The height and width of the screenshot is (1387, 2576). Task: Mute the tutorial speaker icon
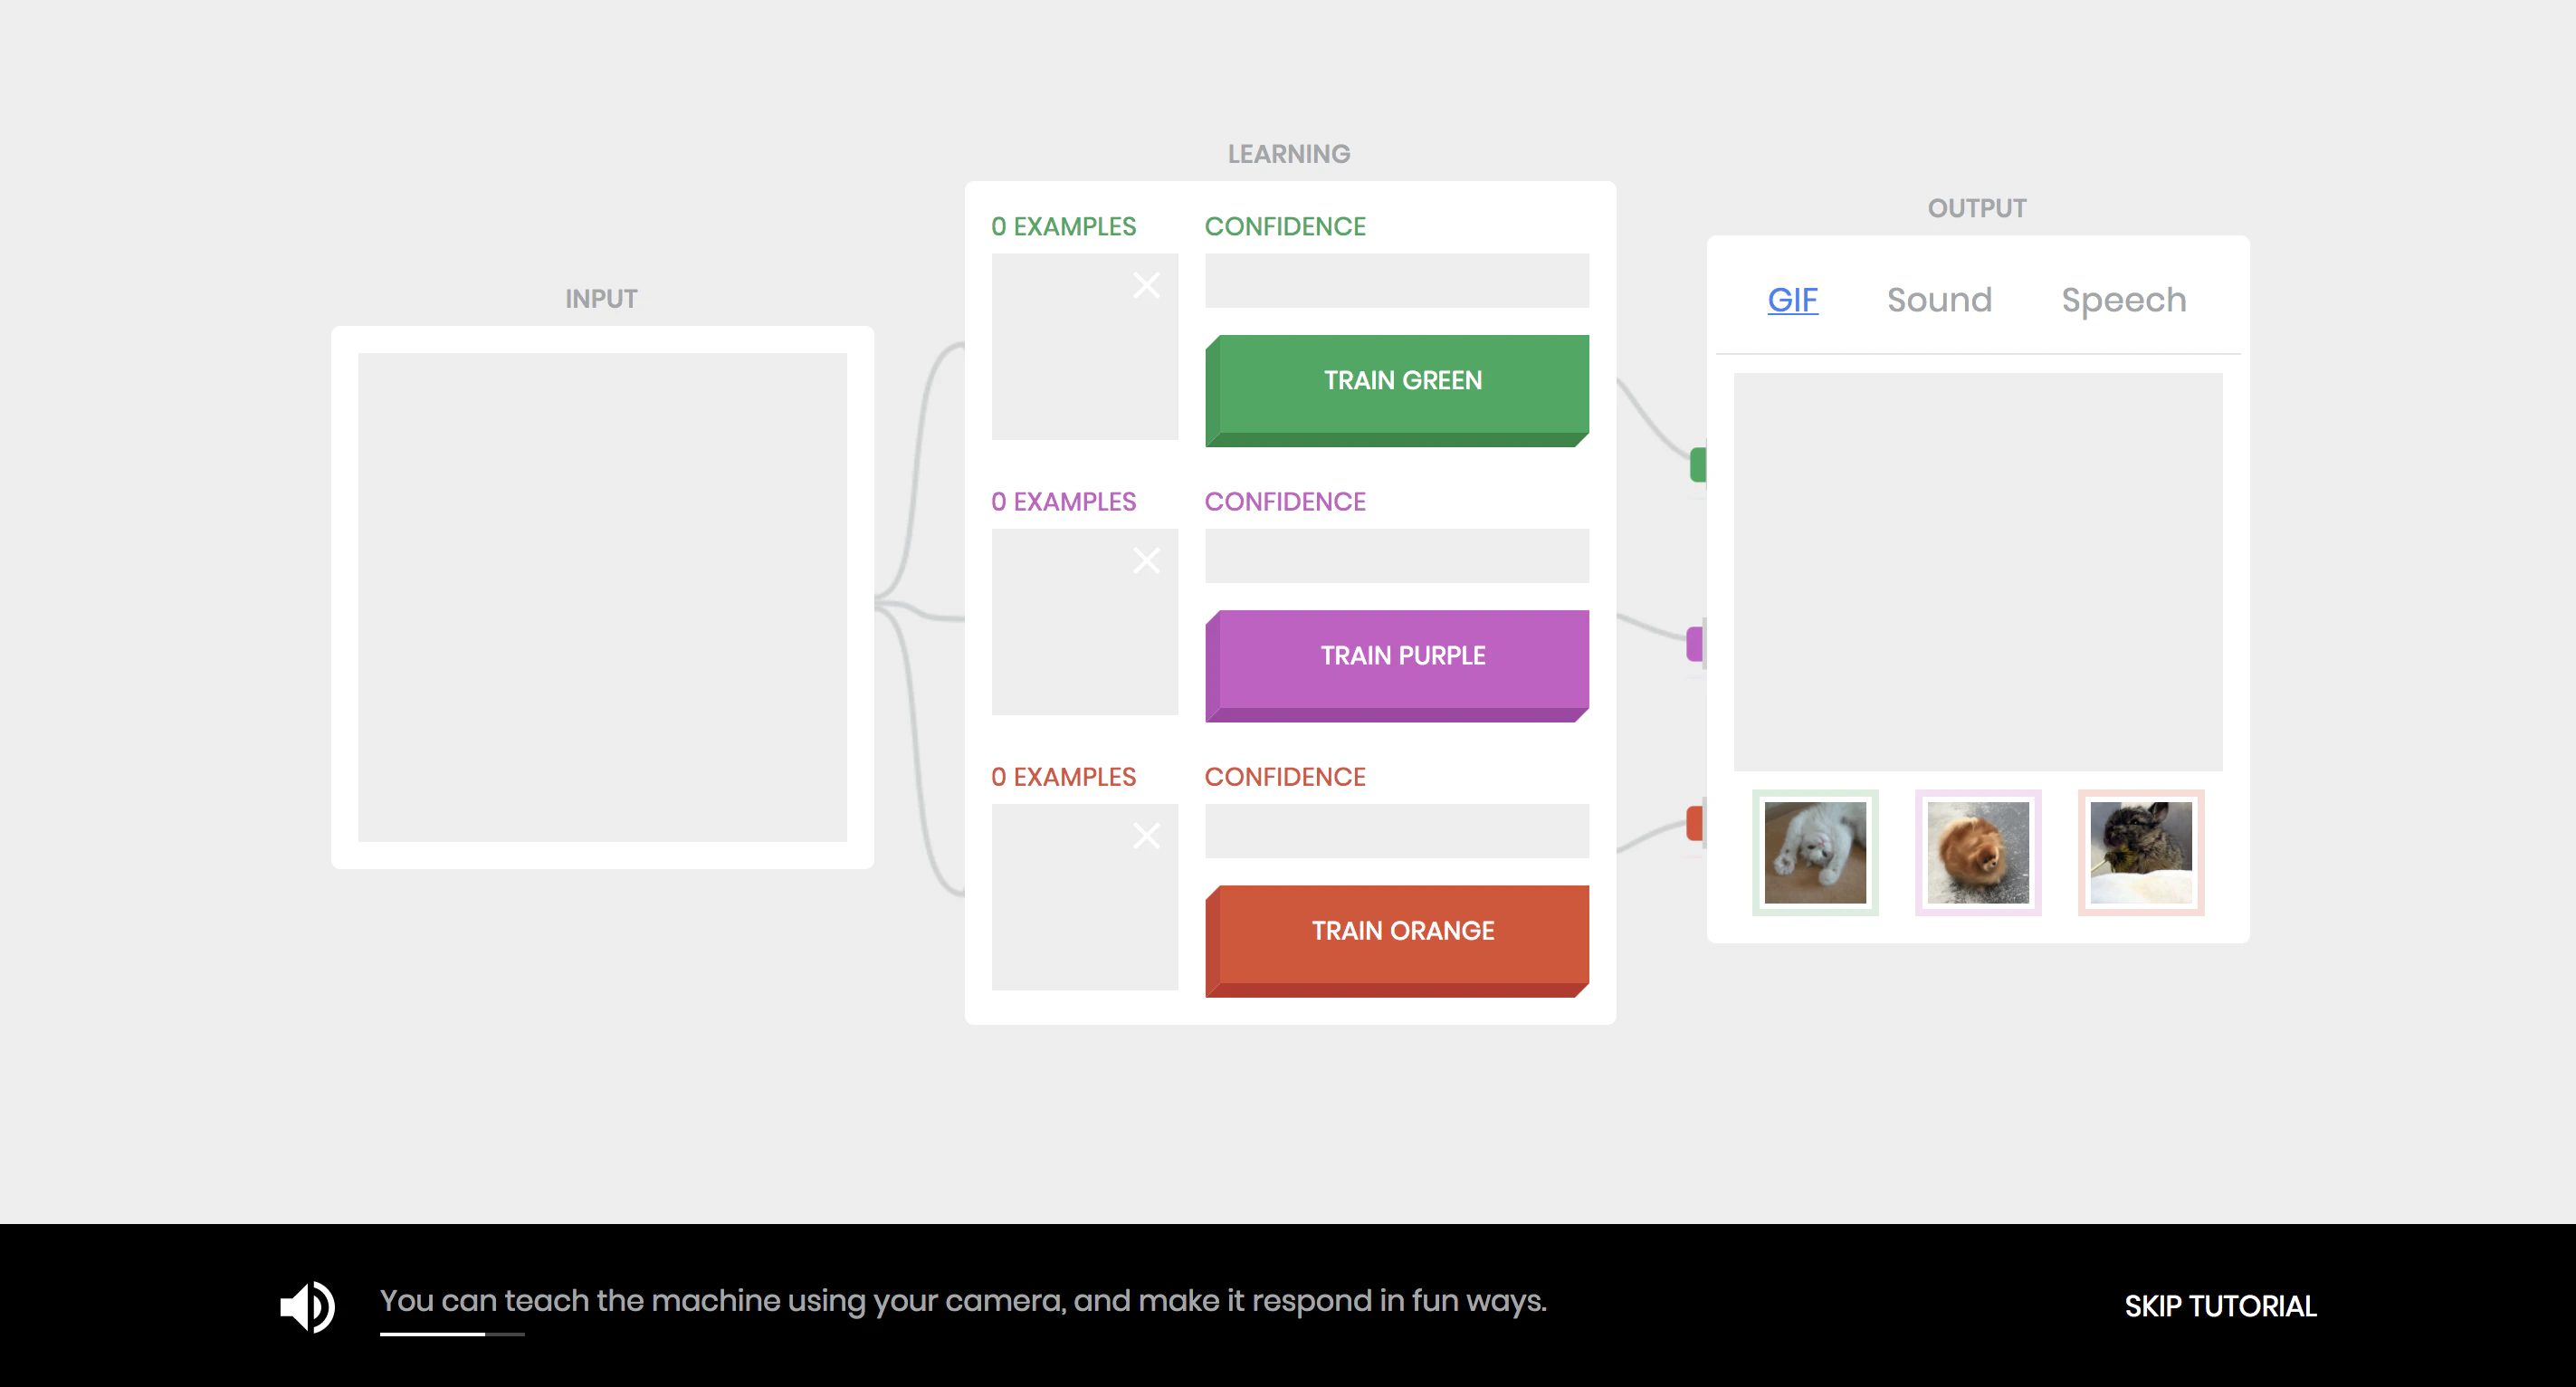coord(307,1306)
